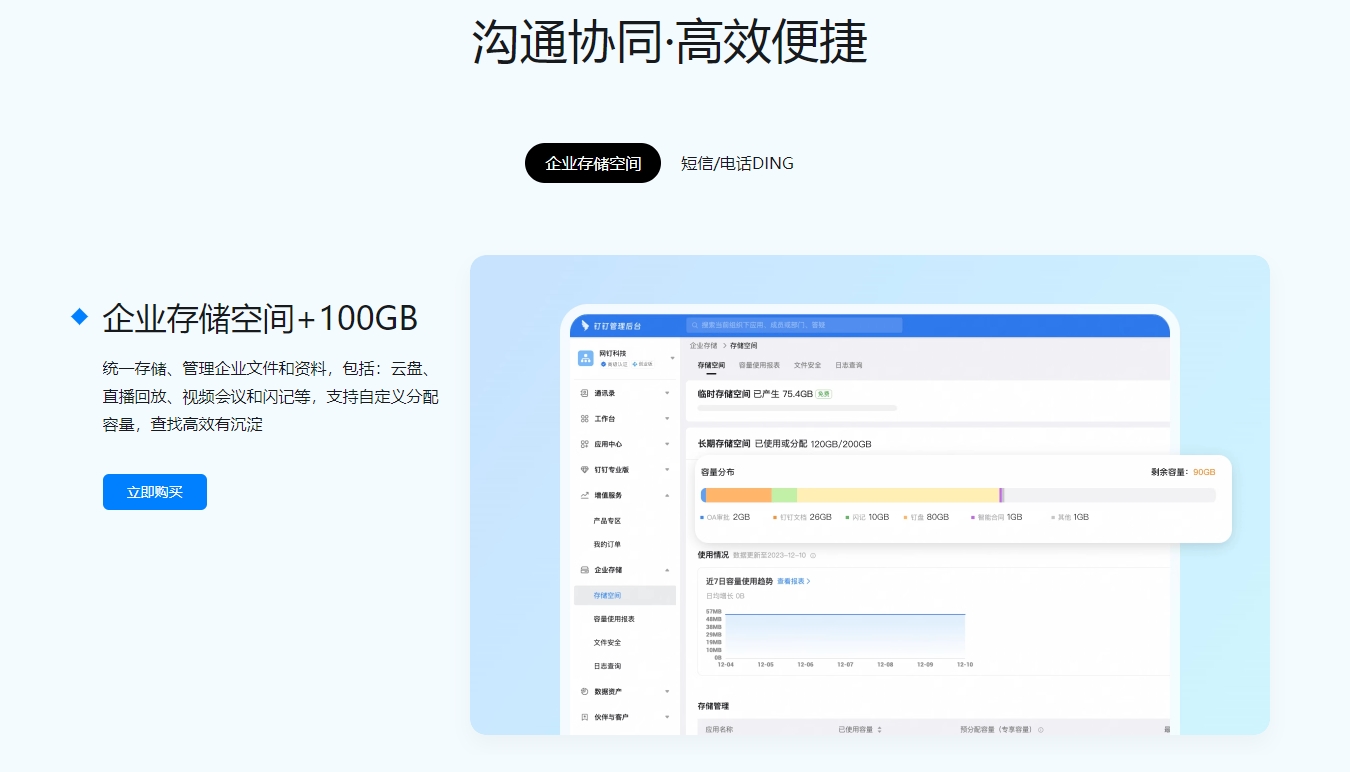
Task: Switch to the 短信/电话DING tab
Action: [x=737, y=163]
